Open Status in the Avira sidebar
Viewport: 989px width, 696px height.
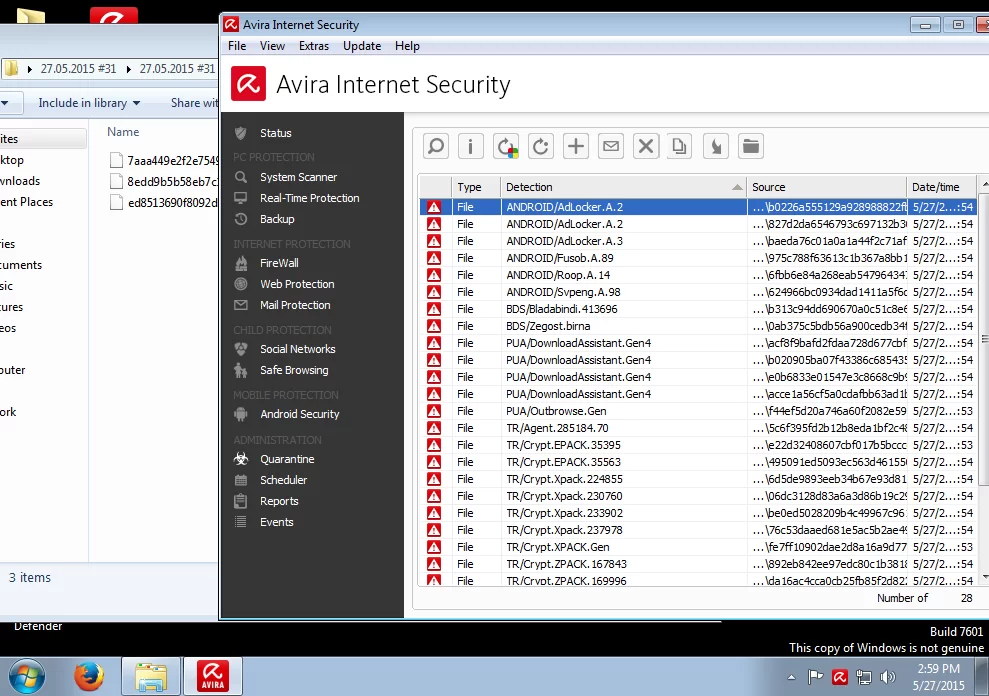276,133
